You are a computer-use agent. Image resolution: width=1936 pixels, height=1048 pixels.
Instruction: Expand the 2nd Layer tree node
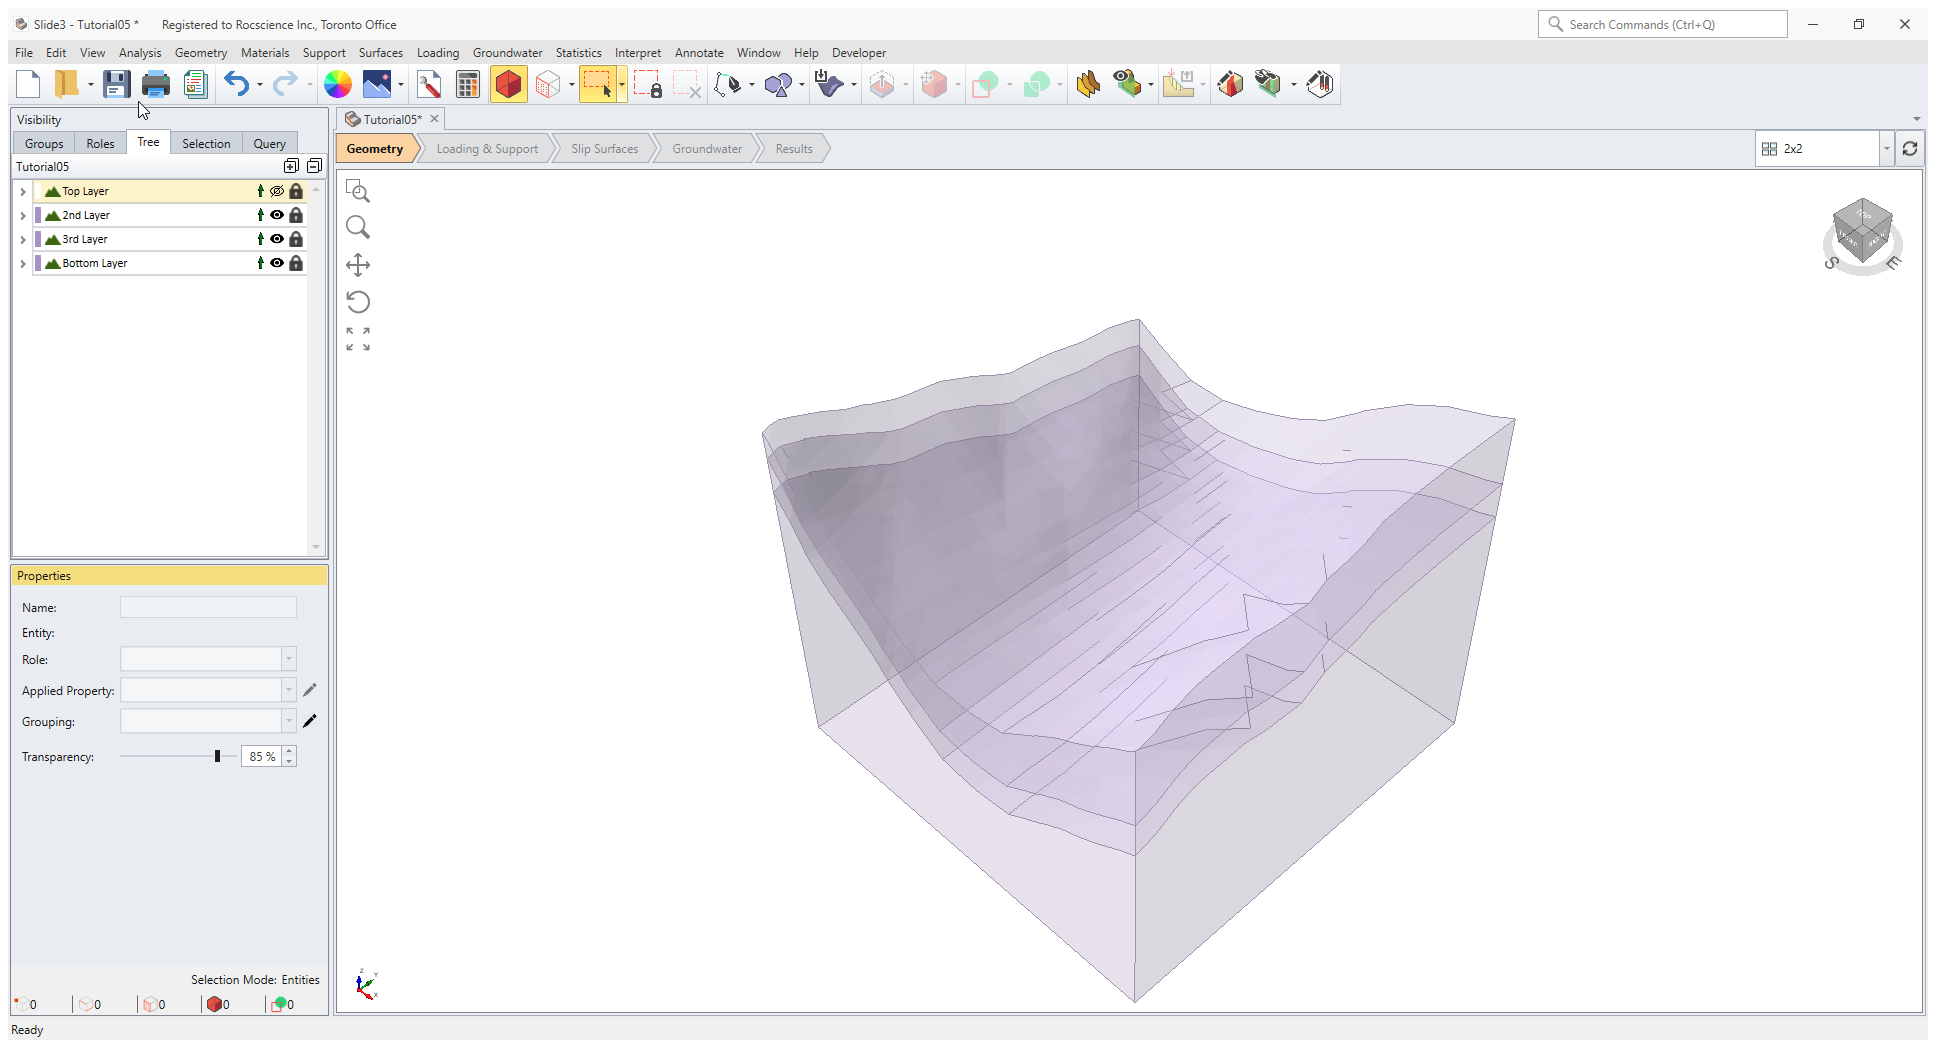(23, 215)
